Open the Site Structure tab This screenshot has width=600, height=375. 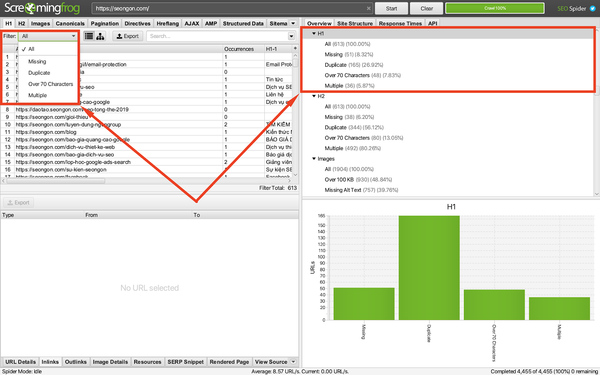coord(355,23)
